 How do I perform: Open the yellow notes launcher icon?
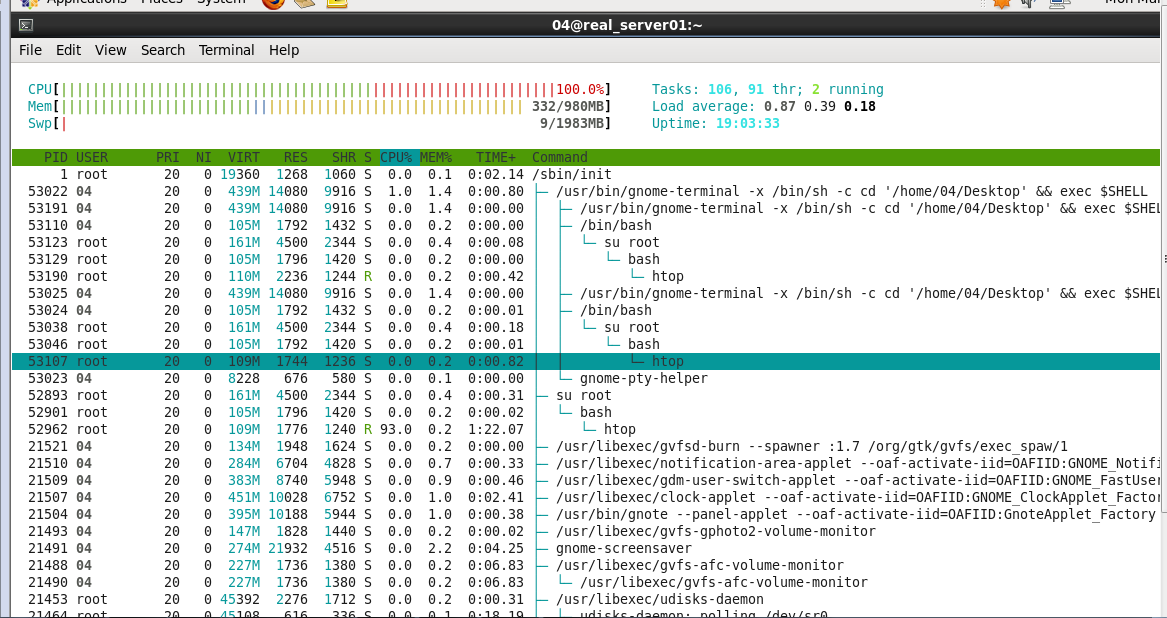tap(337, 2)
